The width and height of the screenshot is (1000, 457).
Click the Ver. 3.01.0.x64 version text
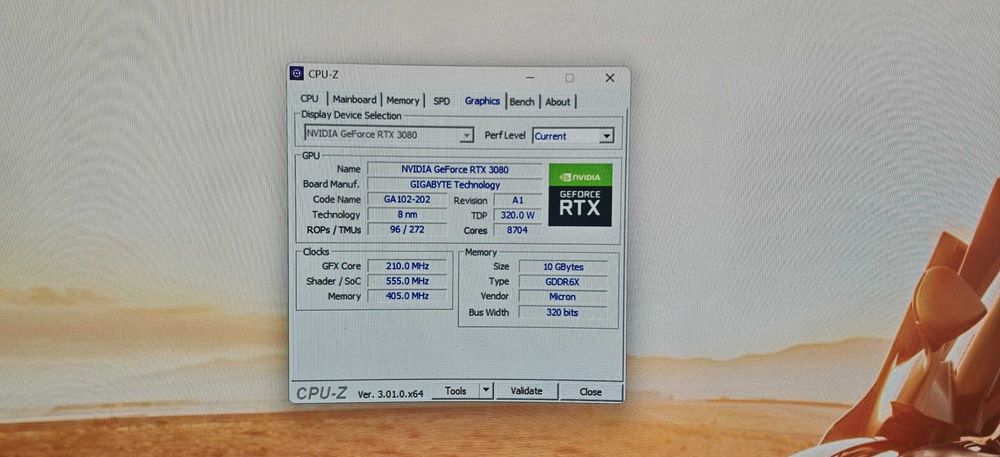390,394
